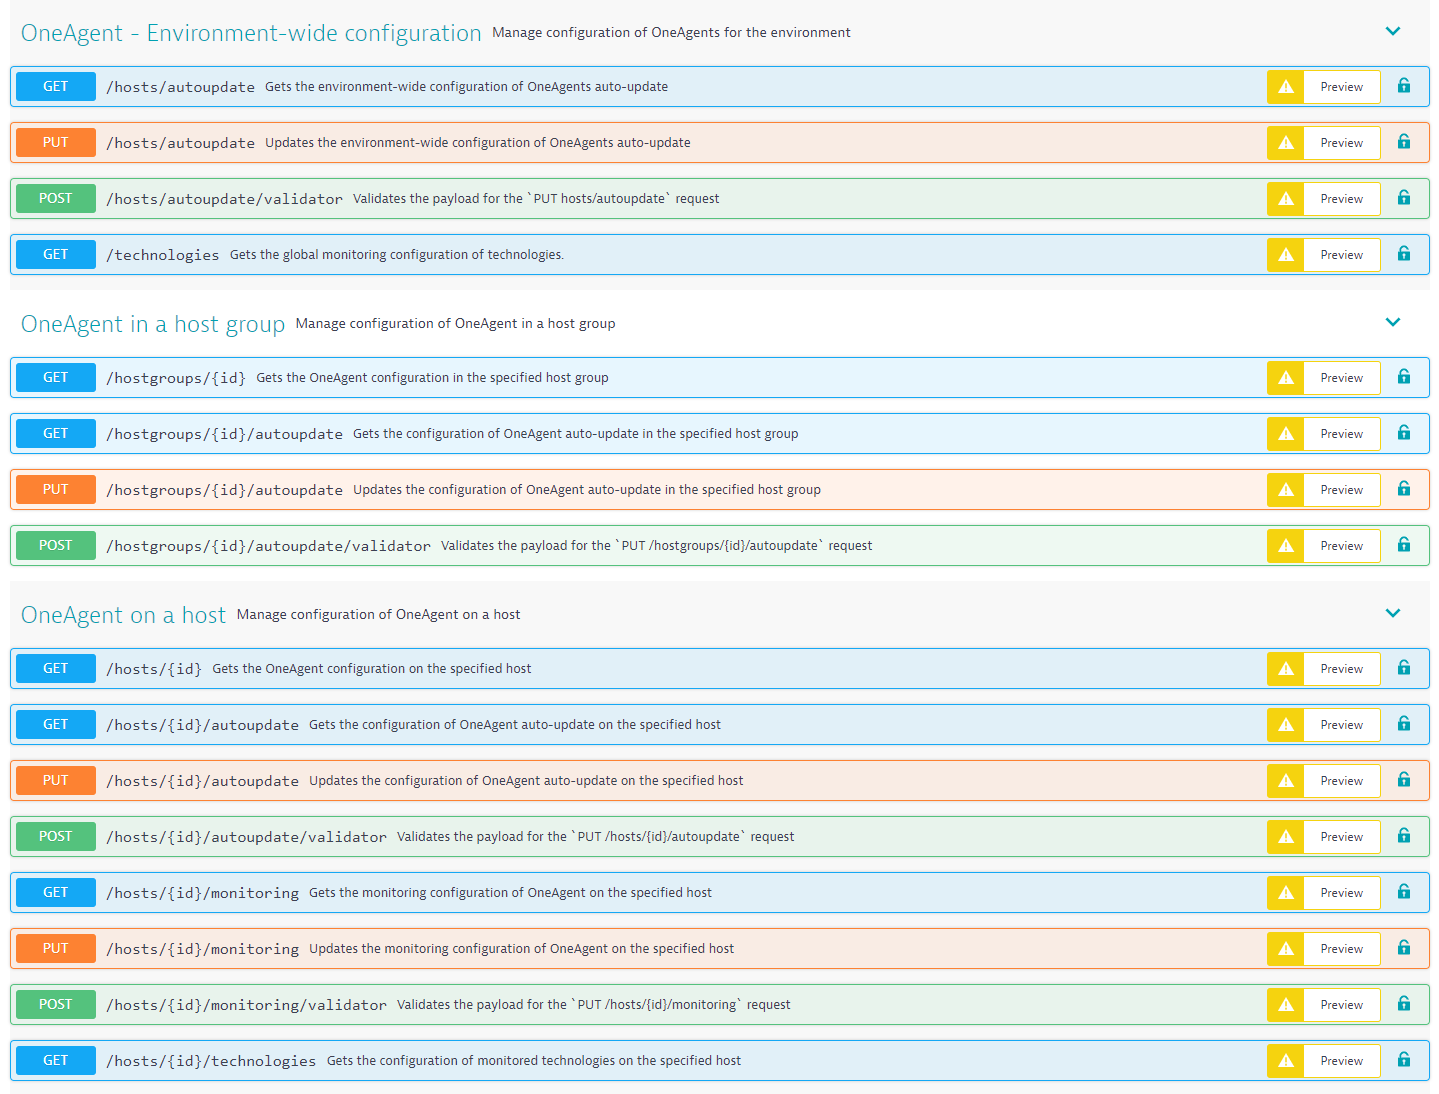Click the lock icon for GET /hosts/{id}/technologies
The height and width of the screenshot is (1094, 1439).
pos(1404,1060)
